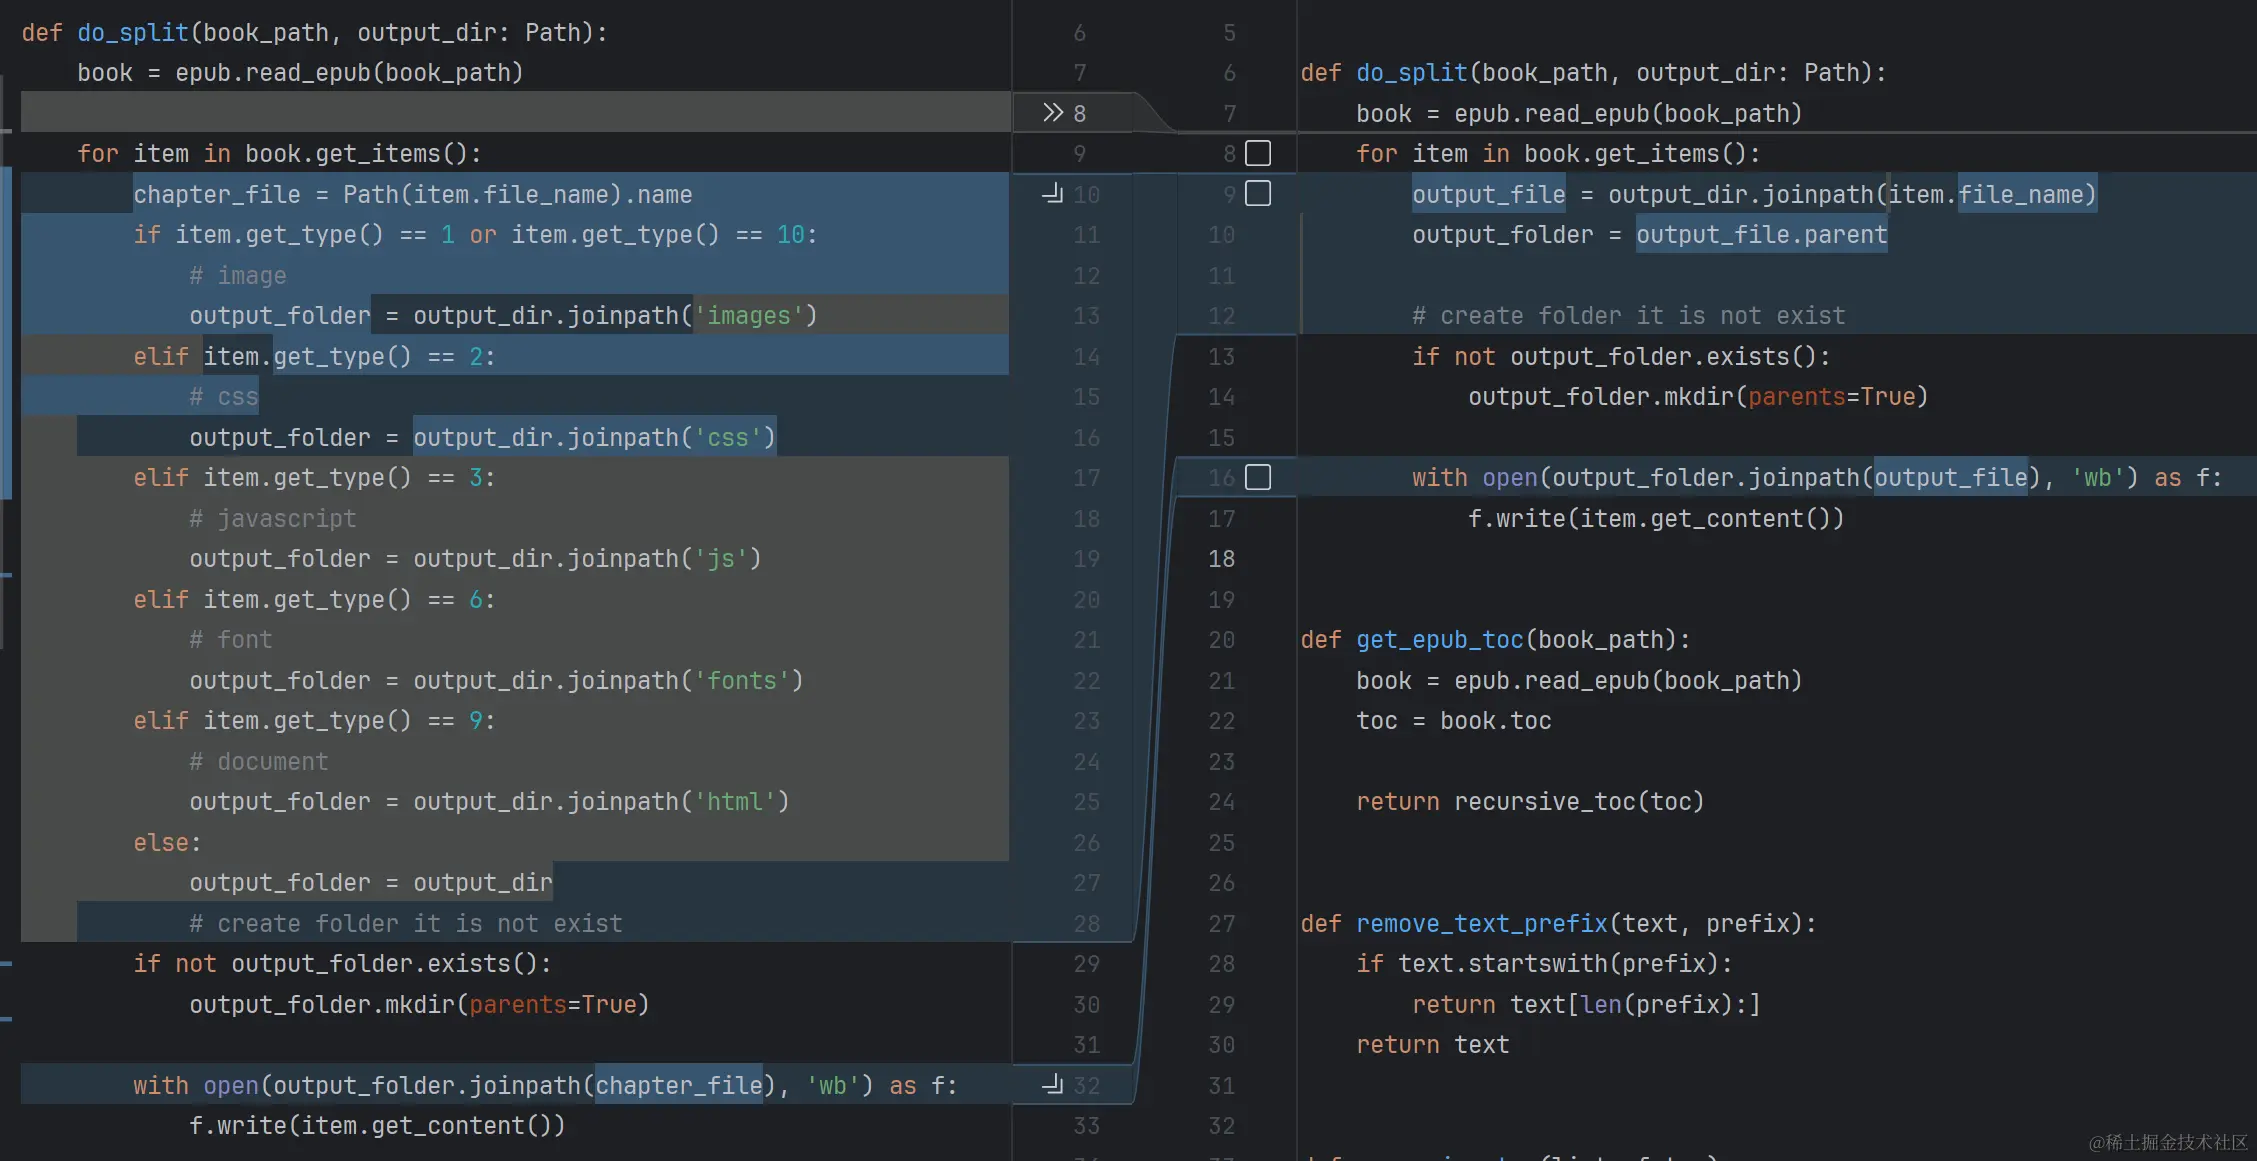Click the 'fonts' string in left pane
This screenshot has height=1161, width=2257.
pyautogui.click(x=742, y=680)
